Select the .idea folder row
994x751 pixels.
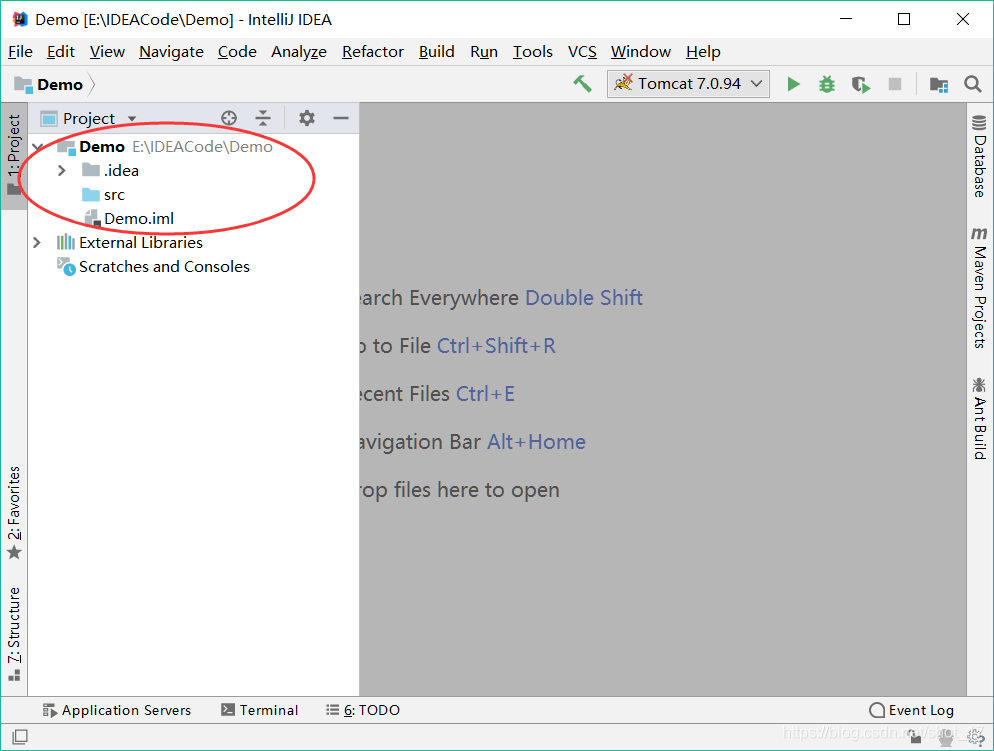(x=193, y=170)
